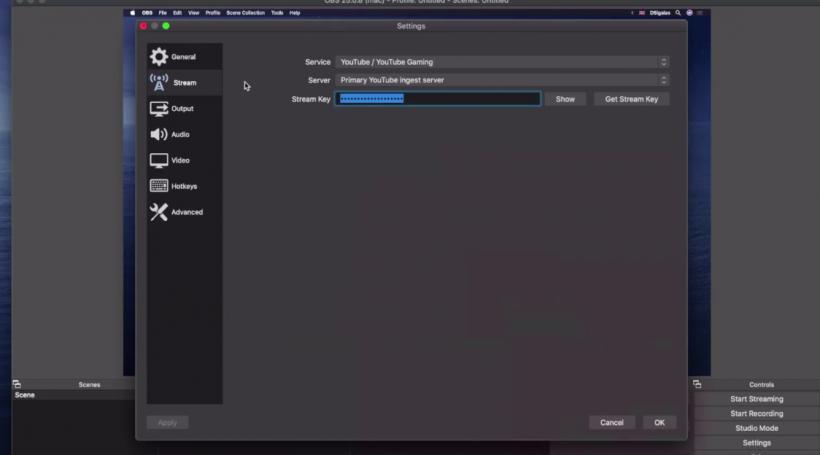Open the Audio settings section
Image resolution: width=820 pixels, height=455 pixels.
coord(180,135)
